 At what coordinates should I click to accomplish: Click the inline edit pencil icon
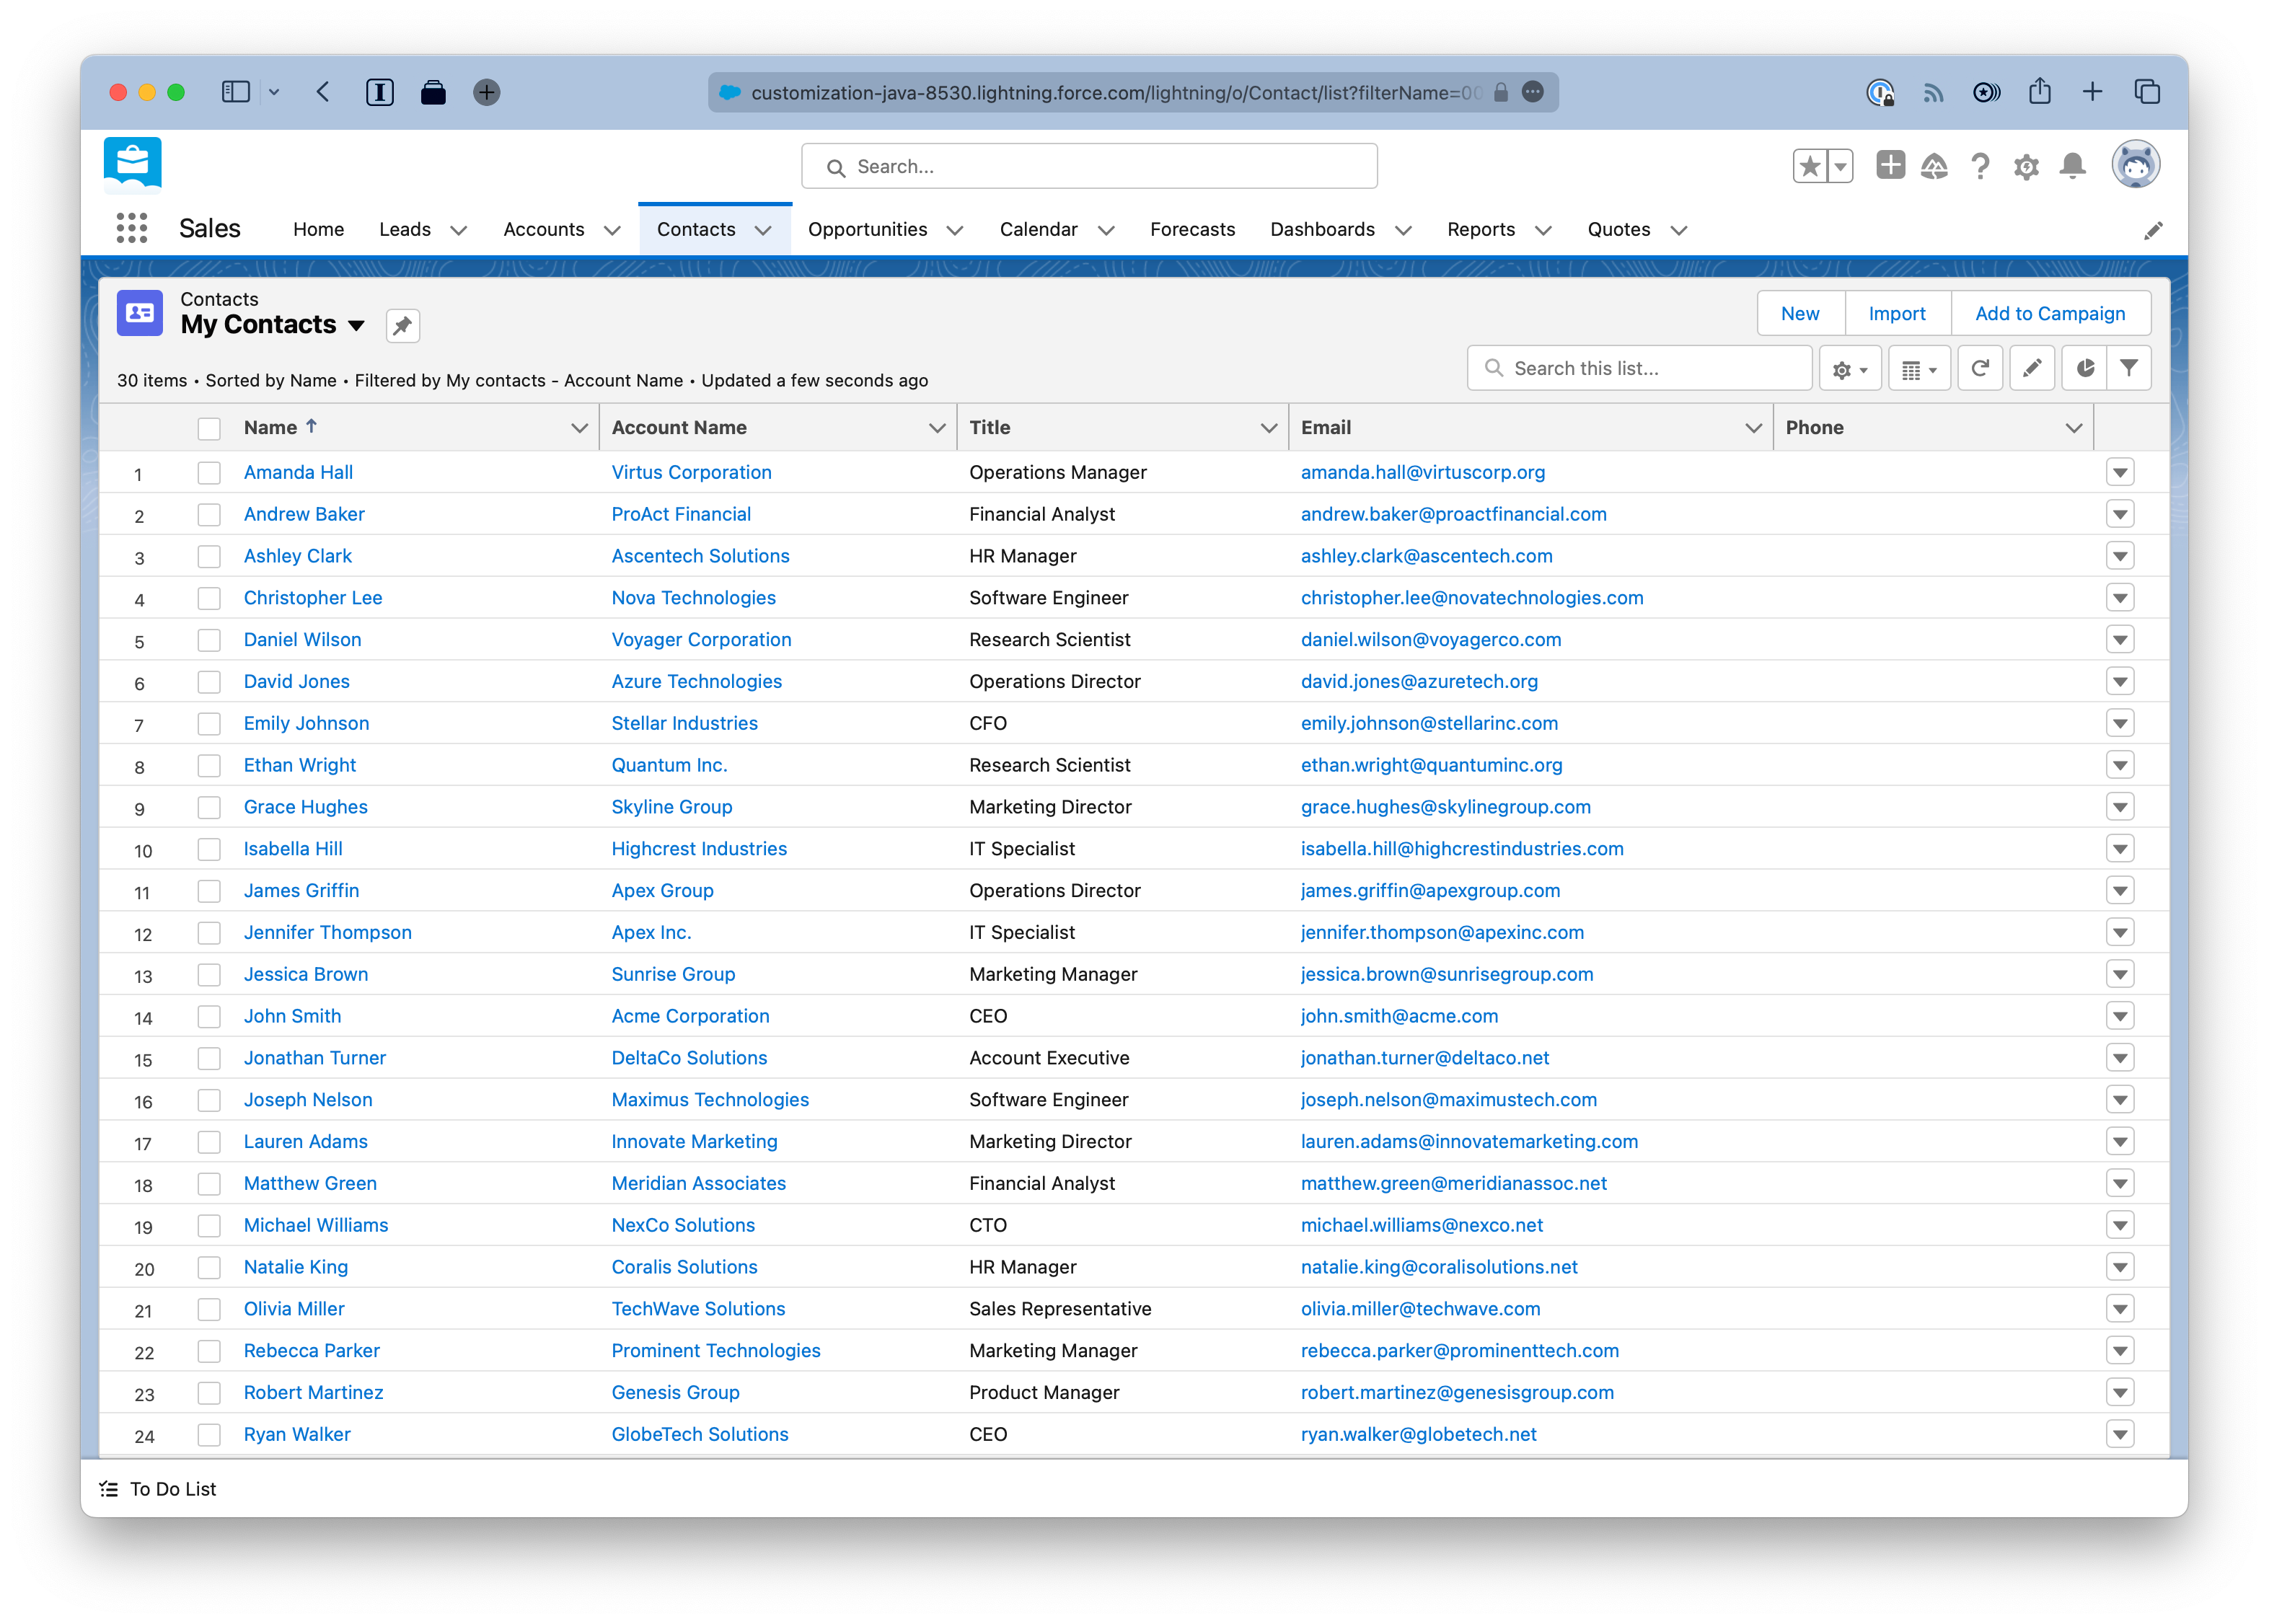point(2032,368)
